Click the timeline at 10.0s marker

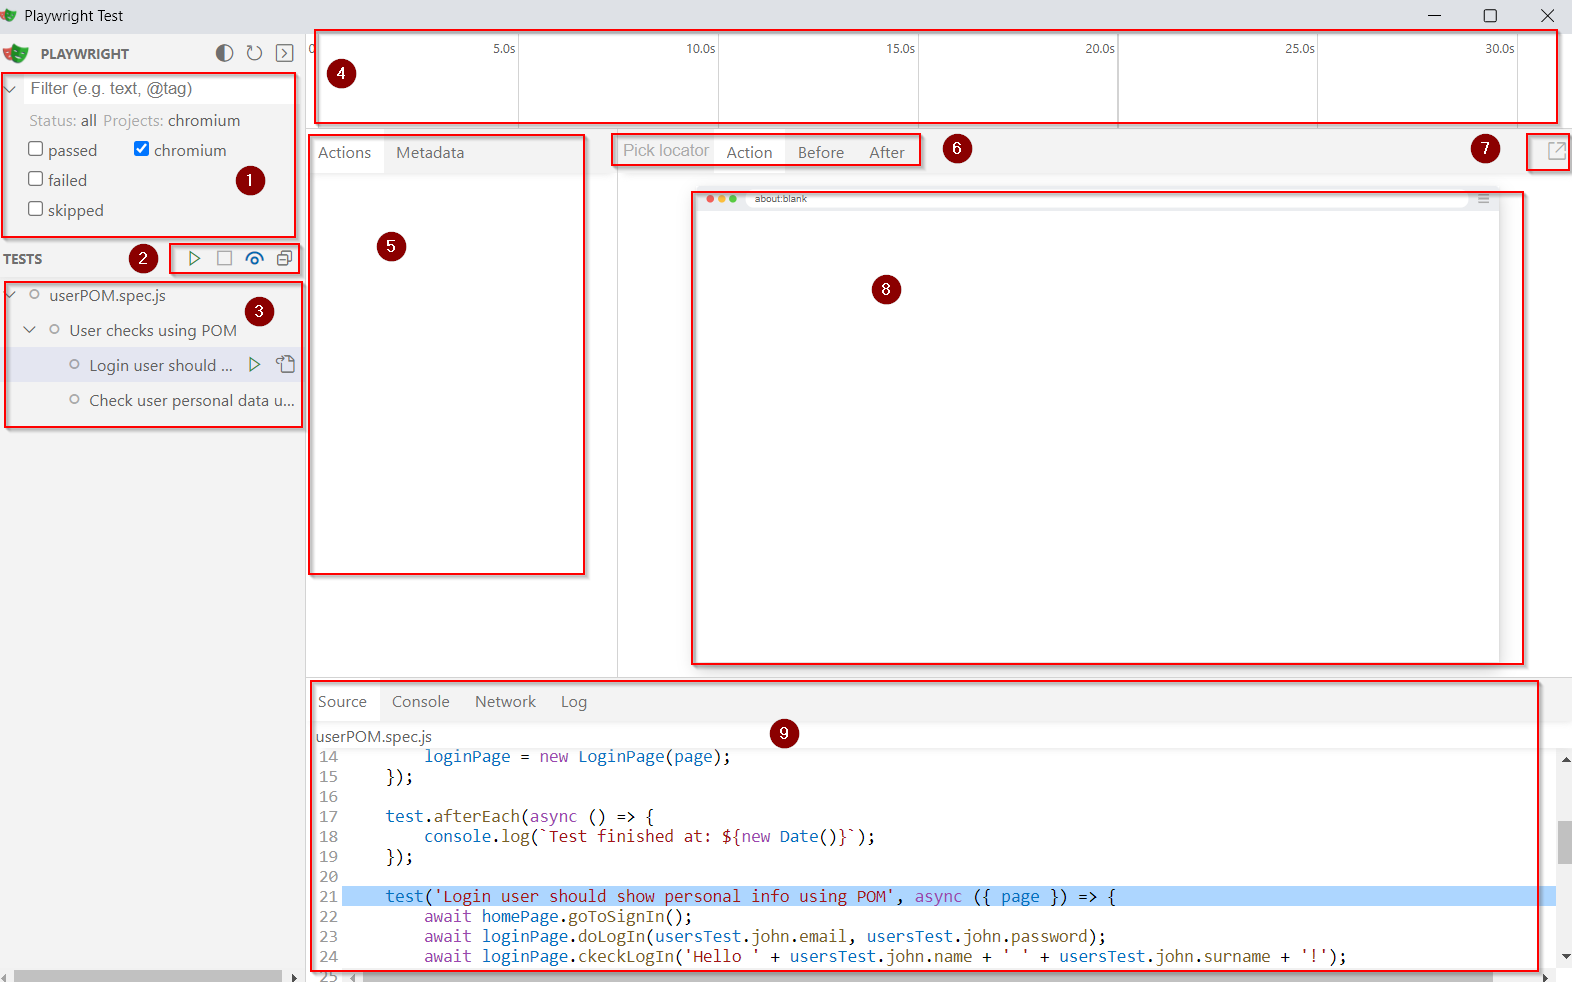click(x=701, y=48)
